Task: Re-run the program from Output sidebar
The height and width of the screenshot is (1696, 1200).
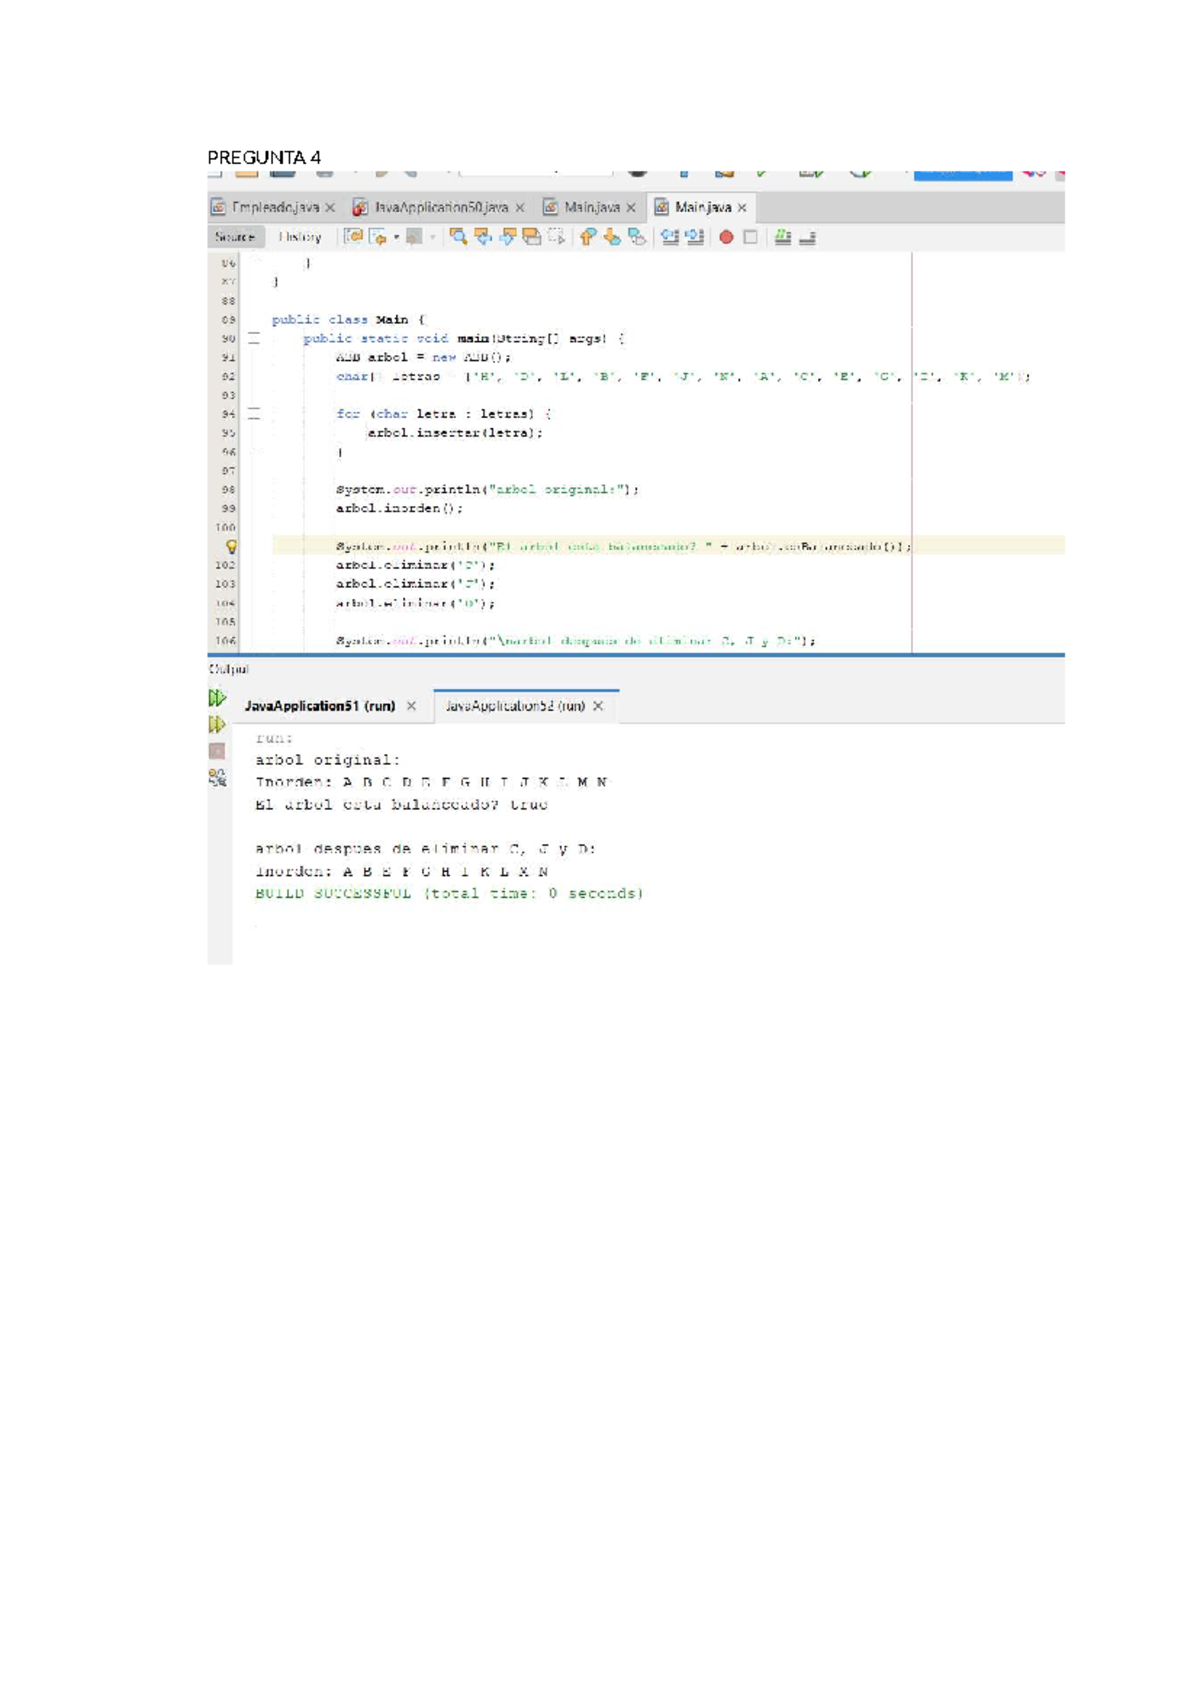Action: click(x=217, y=698)
